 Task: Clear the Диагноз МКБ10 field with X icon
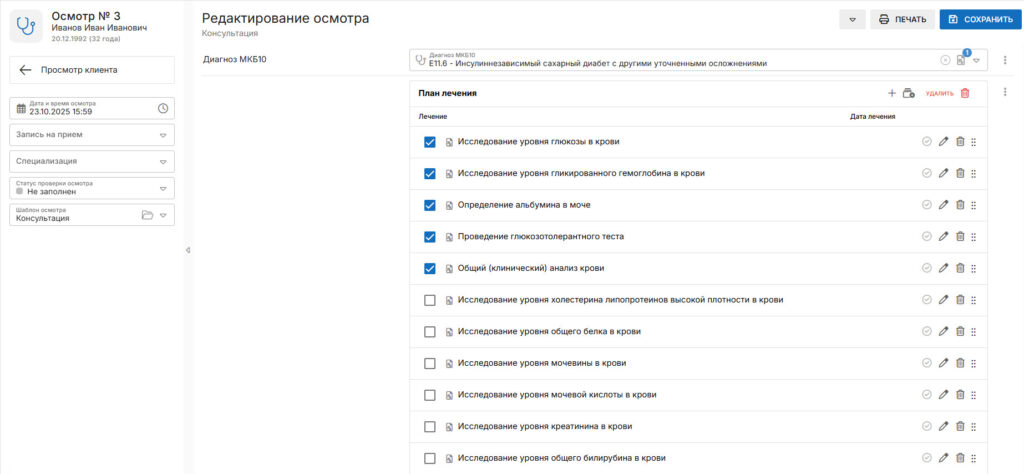click(x=945, y=60)
